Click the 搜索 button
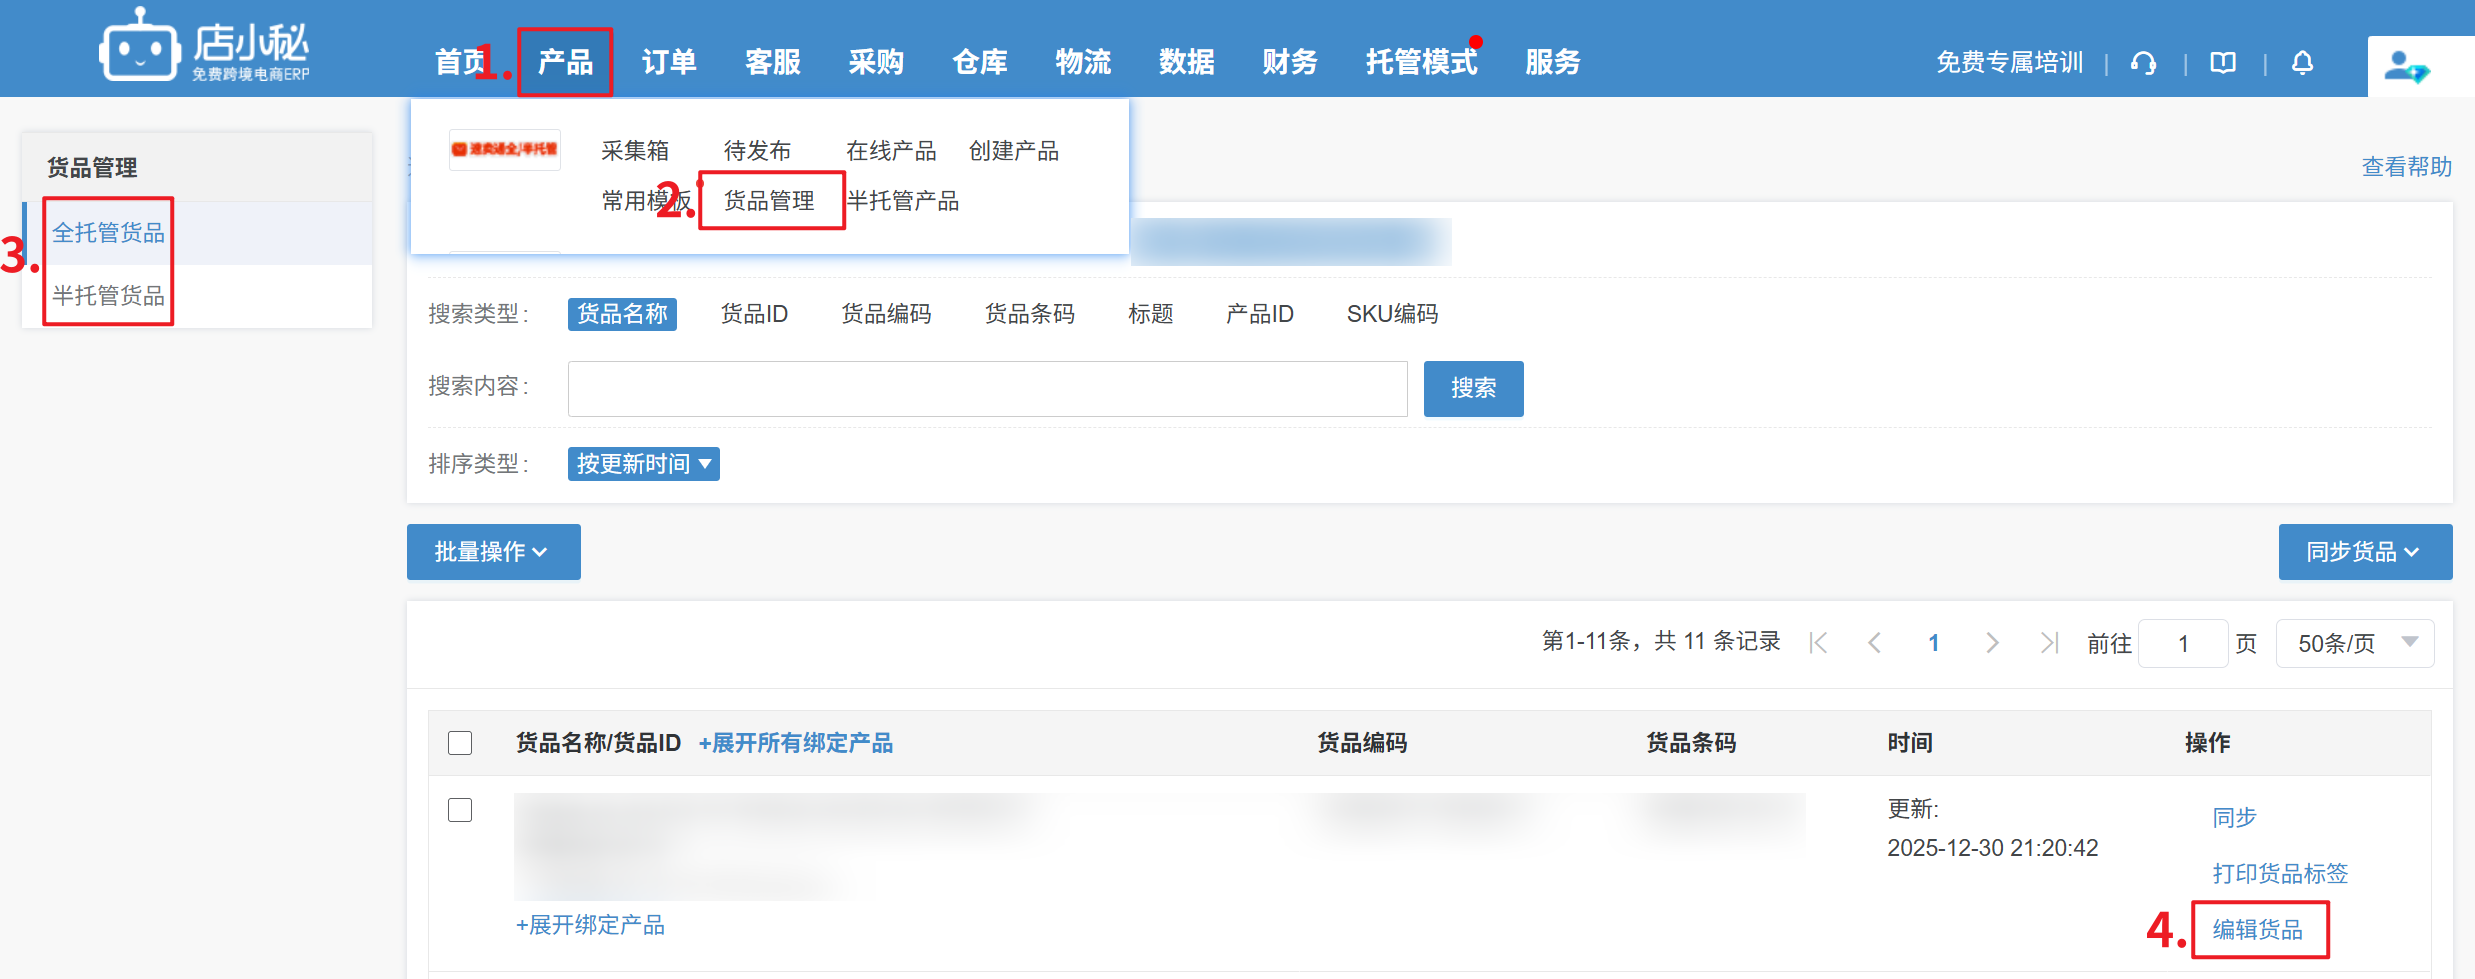Image resolution: width=2475 pixels, height=979 pixels. click(x=1473, y=388)
